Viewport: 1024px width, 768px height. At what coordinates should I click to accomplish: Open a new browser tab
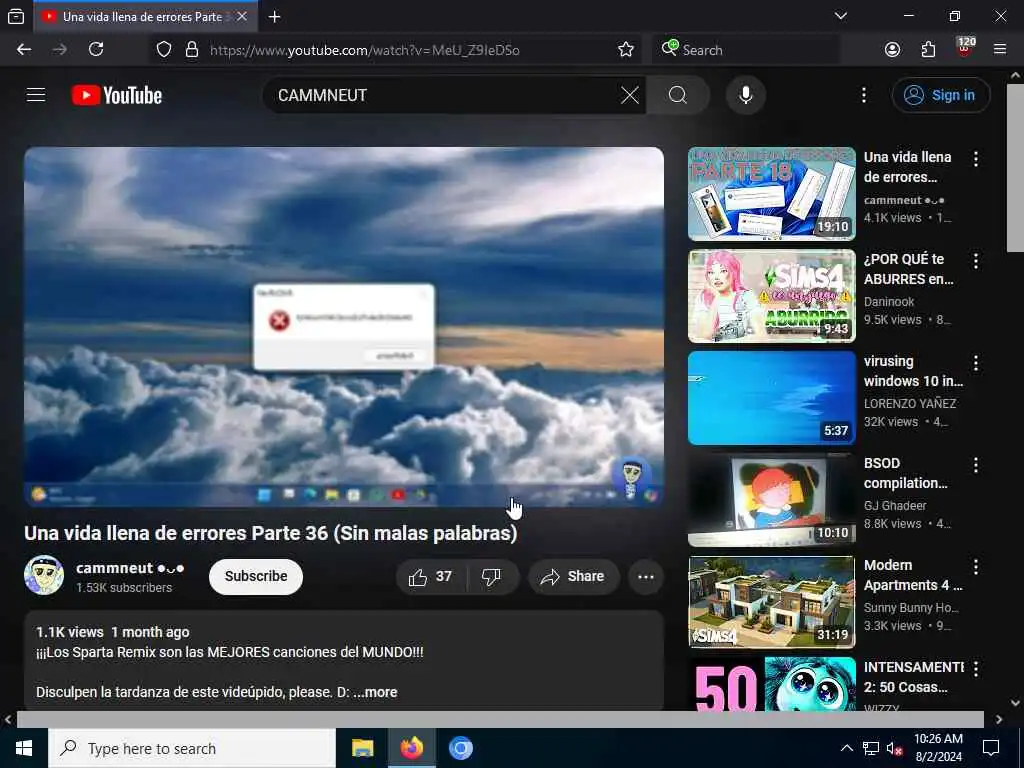(275, 17)
